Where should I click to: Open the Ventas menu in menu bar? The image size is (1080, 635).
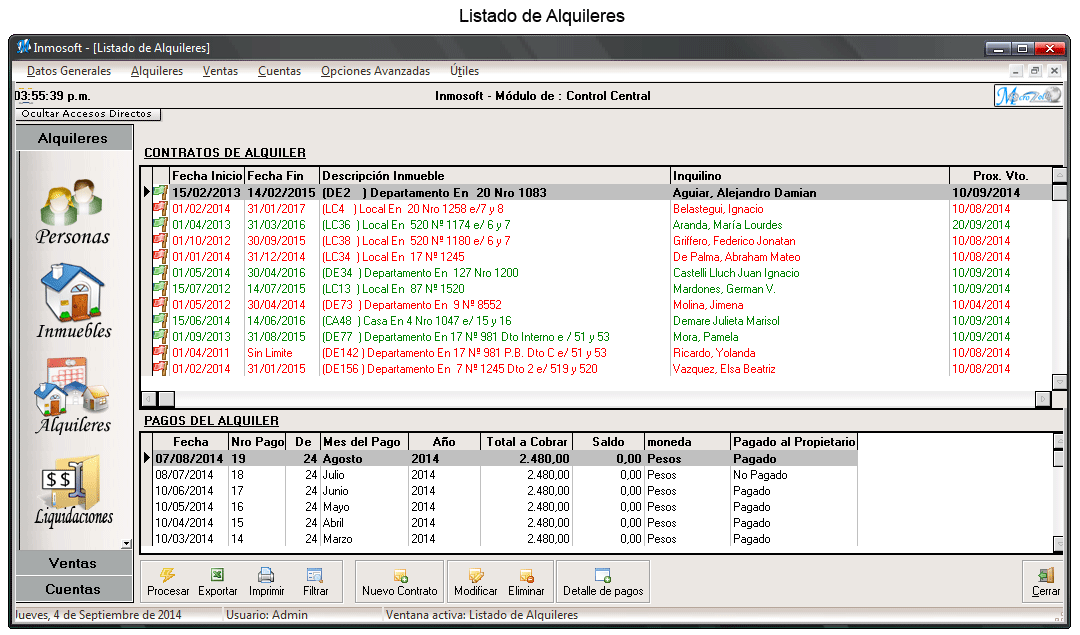pyautogui.click(x=220, y=71)
